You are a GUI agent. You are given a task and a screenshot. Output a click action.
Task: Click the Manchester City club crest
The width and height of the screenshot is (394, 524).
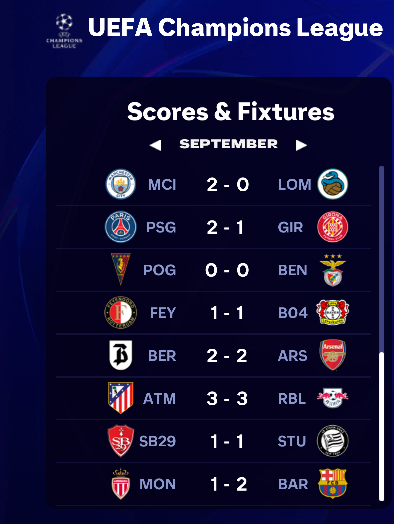[x=121, y=184]
